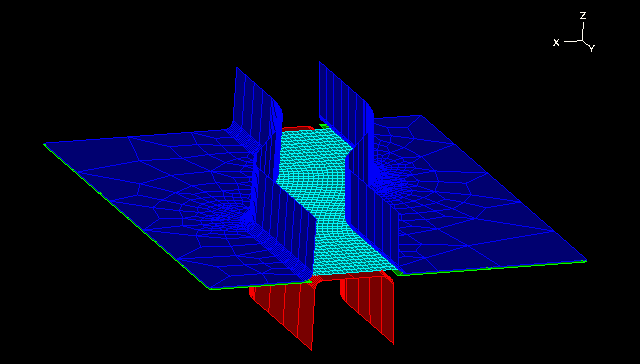This screenshot has width=640, height=364.
Task: Click the Y axis label on triad
Action: [592, 49]
